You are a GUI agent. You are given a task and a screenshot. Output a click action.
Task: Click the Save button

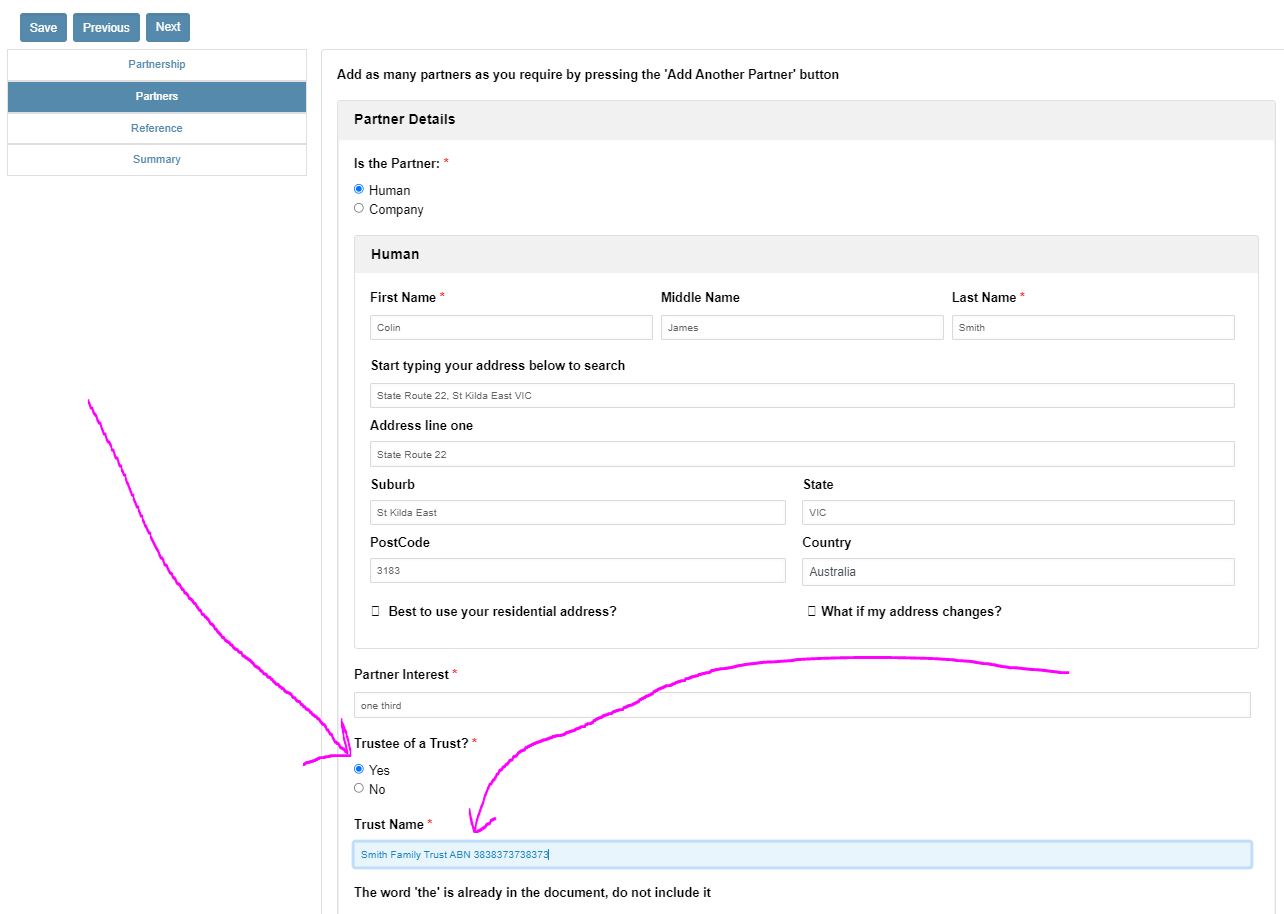tap(43, 28)
